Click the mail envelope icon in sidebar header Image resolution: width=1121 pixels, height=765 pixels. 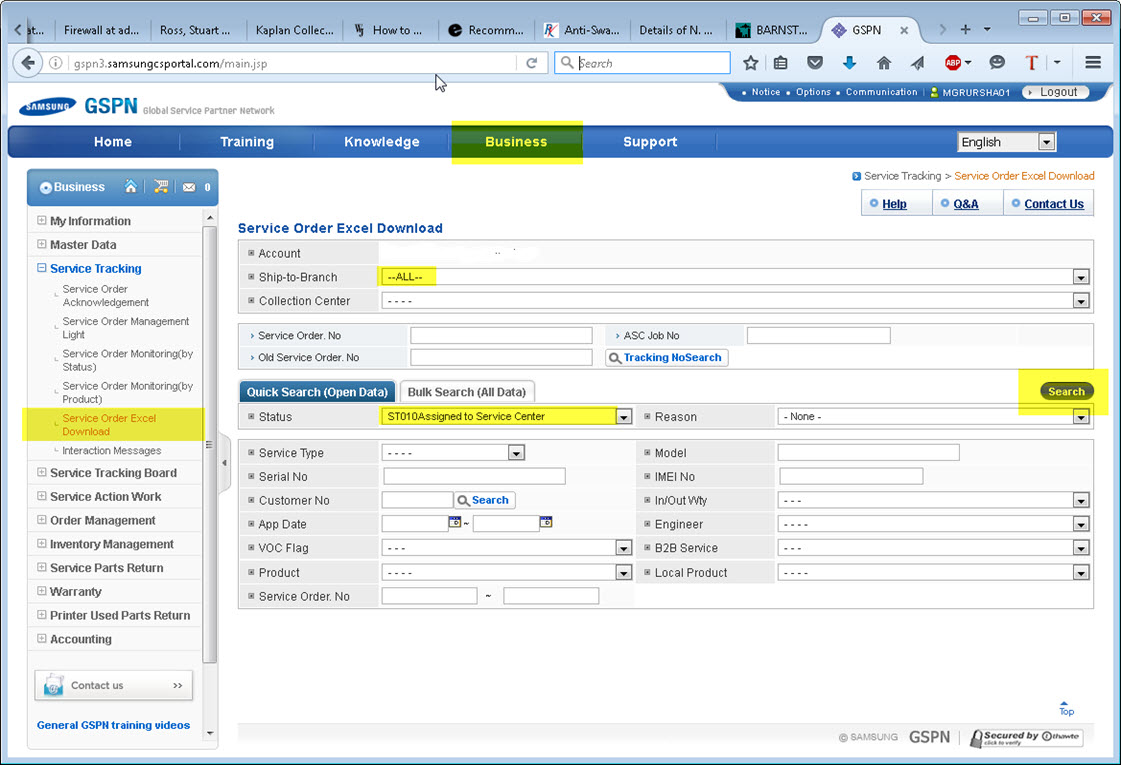click(x=188, y=187)
